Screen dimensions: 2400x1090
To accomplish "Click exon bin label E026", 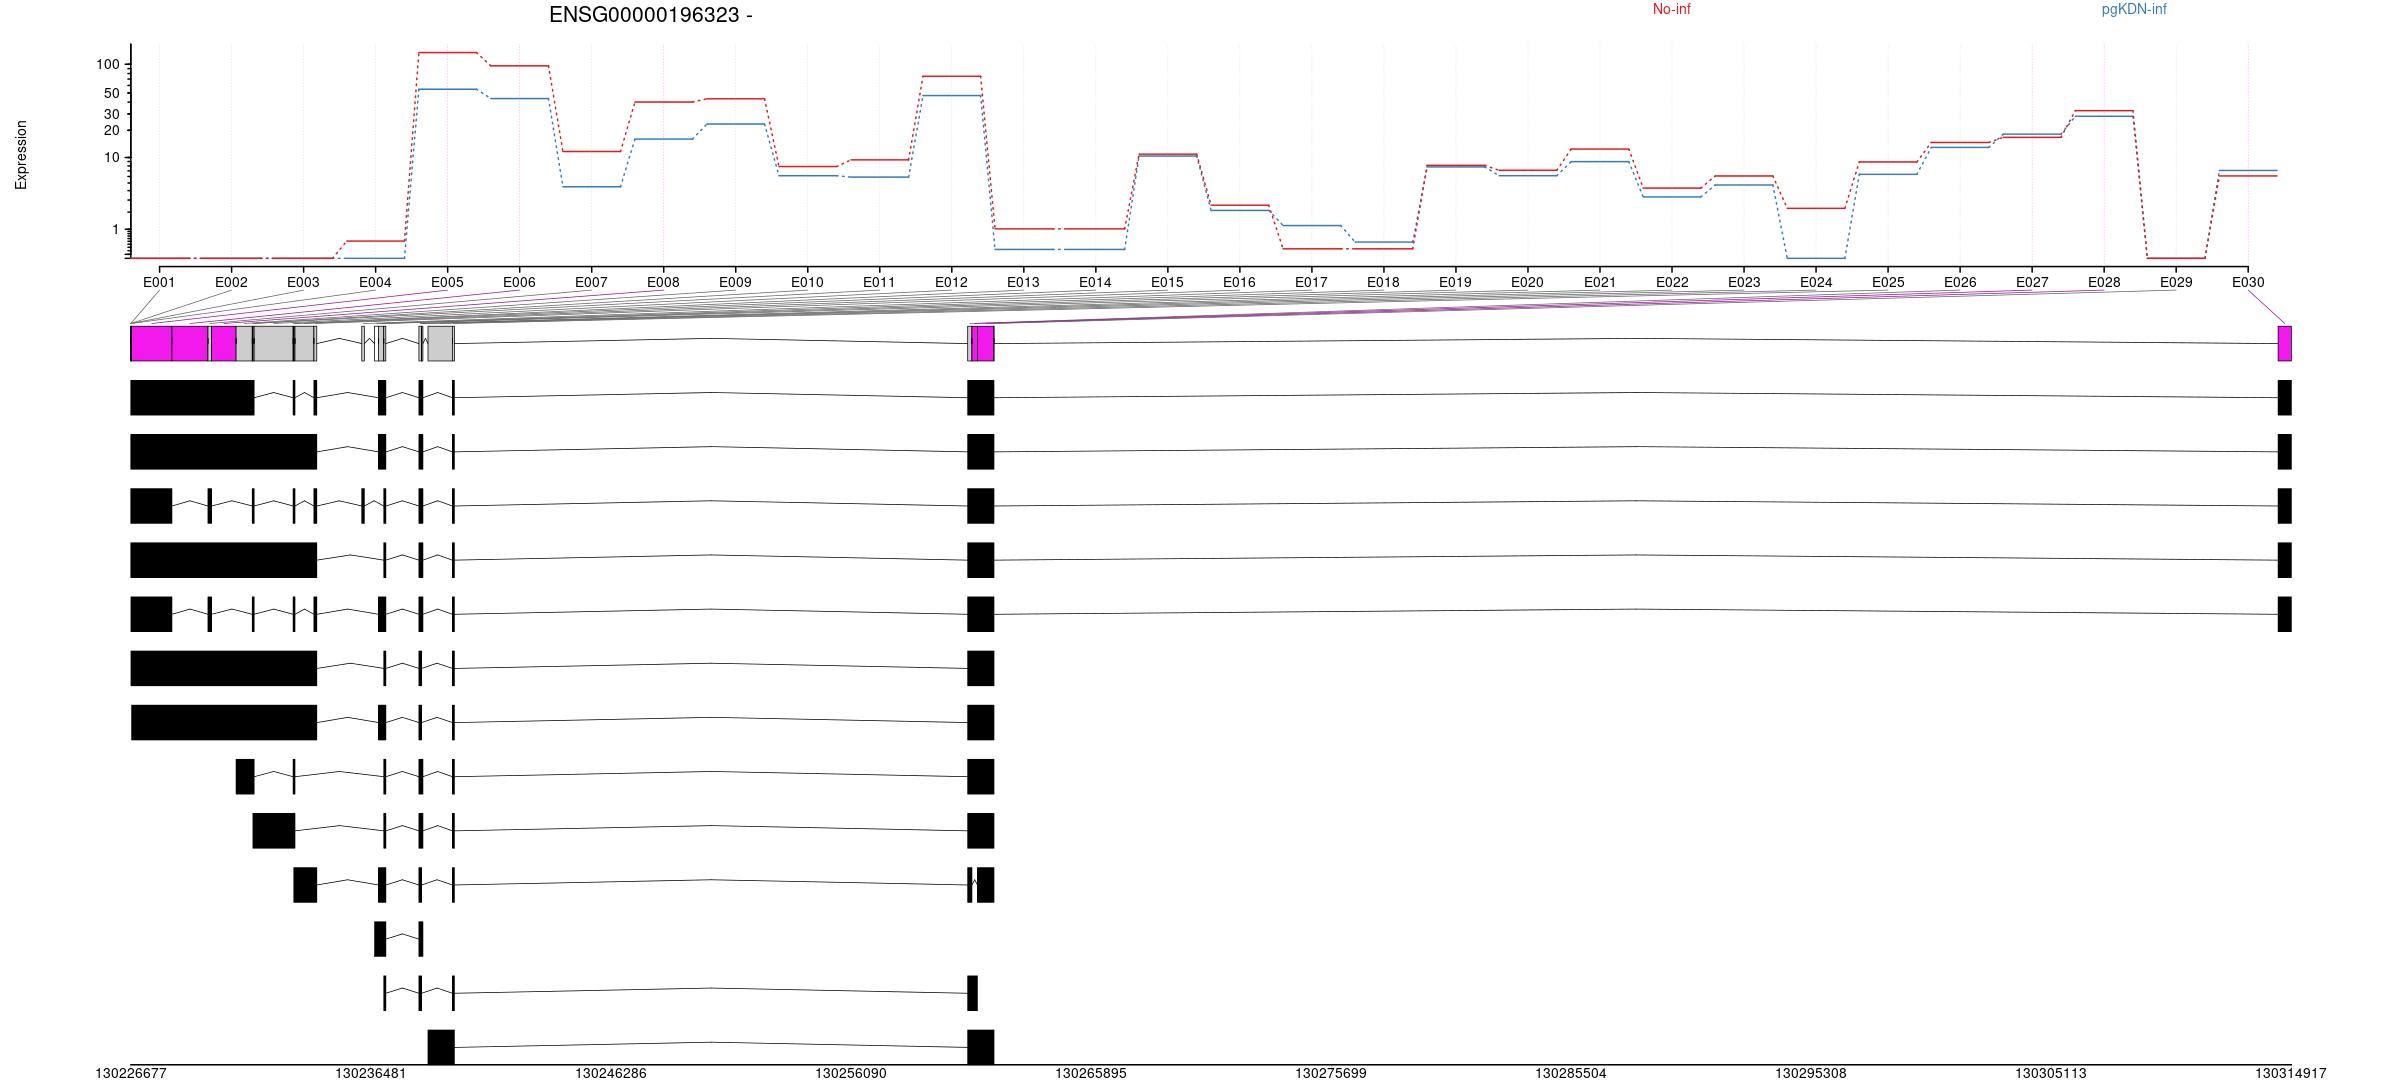I will (x=1960, y=282).
